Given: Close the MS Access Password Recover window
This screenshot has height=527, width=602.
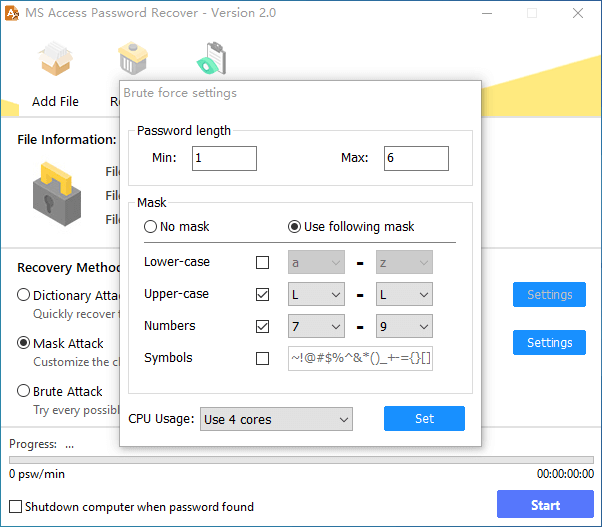Looking at the screenshot, I should pyautogui.click(x=578, y=13).
